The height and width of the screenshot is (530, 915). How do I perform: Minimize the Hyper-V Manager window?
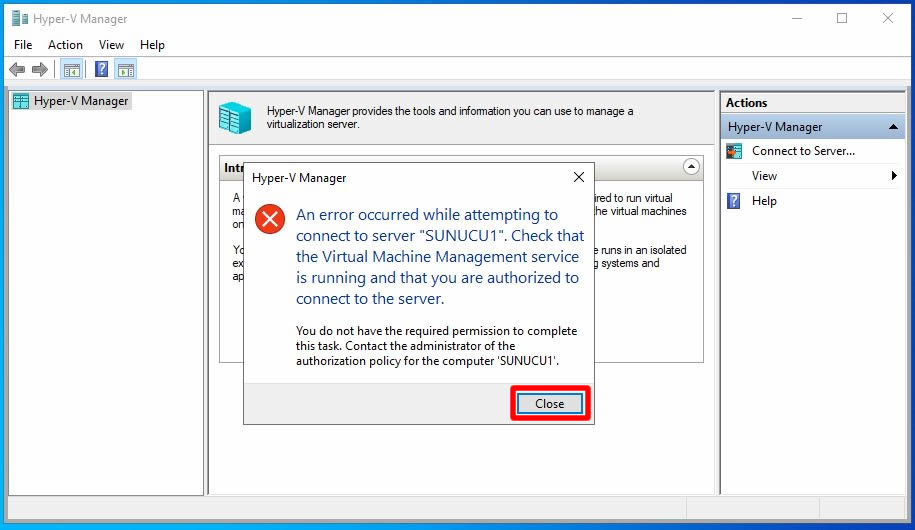click(x=797, y=19)
